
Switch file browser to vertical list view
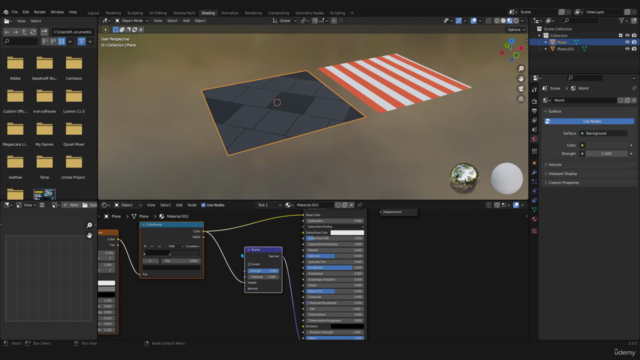click(x=45, y=41)
